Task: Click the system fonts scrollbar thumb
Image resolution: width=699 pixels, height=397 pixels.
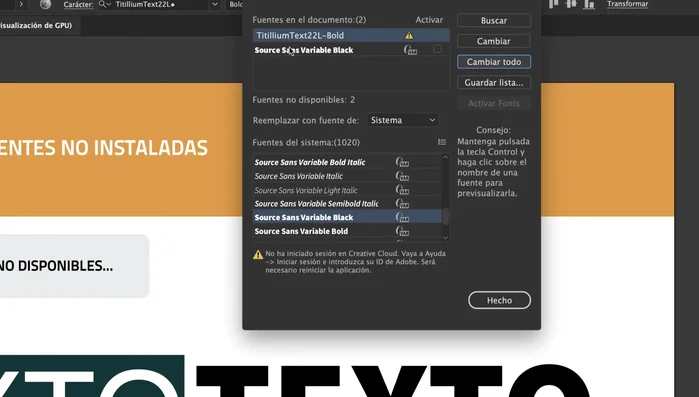Action: [x=445, y=217]
